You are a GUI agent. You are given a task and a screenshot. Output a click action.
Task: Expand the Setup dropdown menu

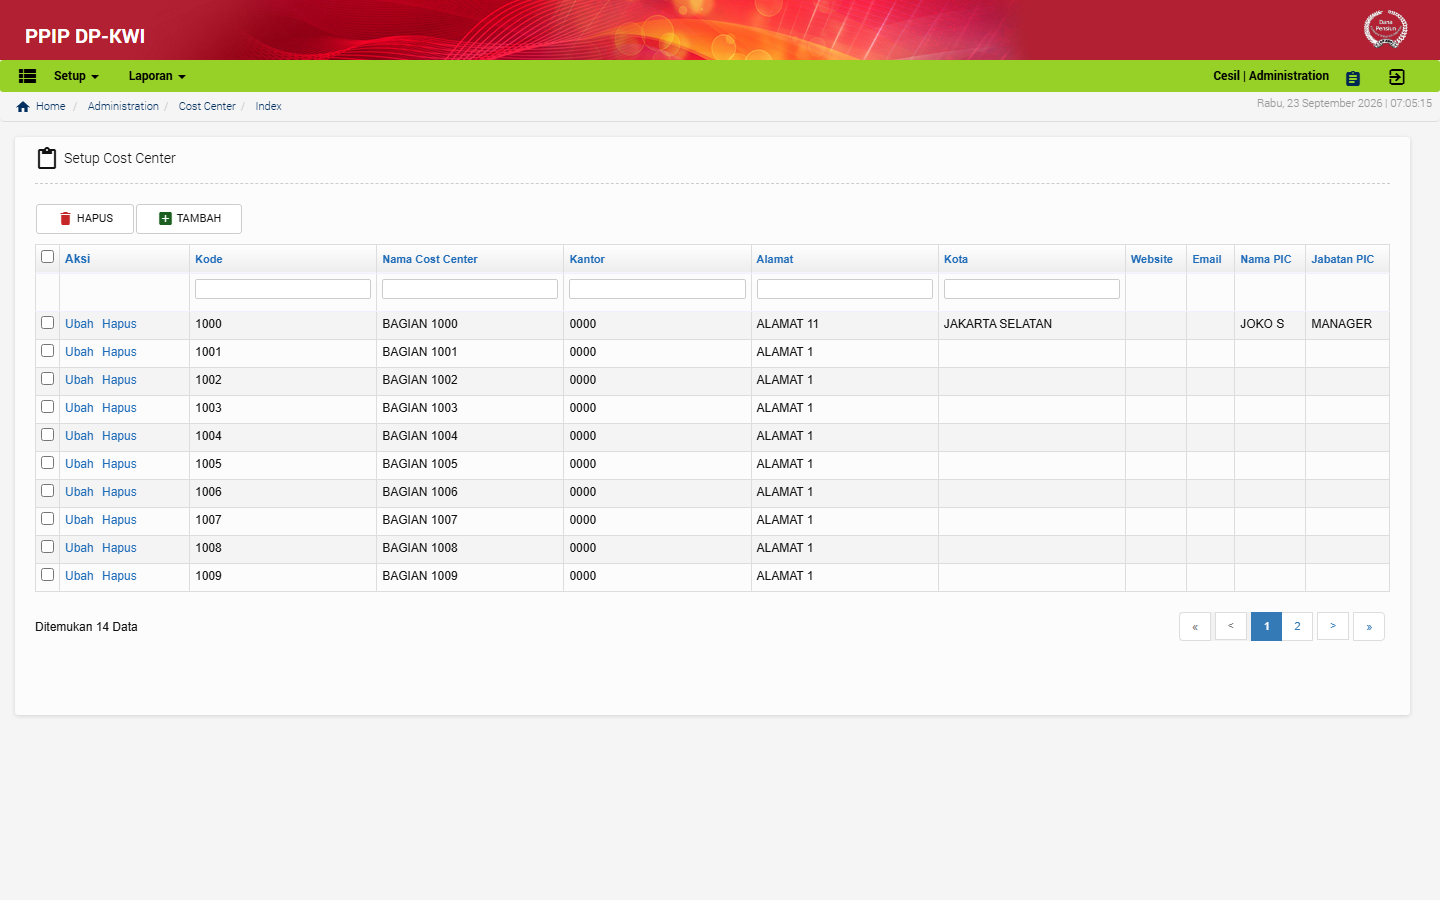(x=76, y=76)
